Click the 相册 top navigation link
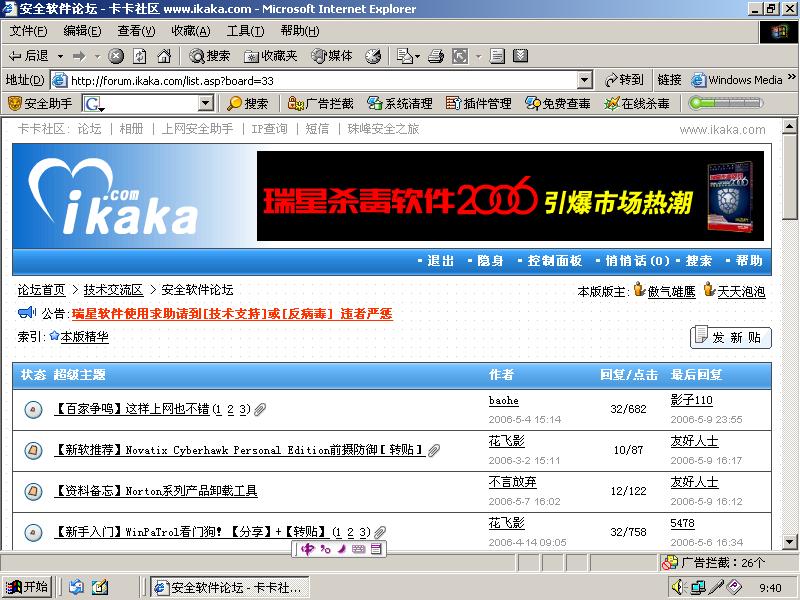 coord(131,129)
